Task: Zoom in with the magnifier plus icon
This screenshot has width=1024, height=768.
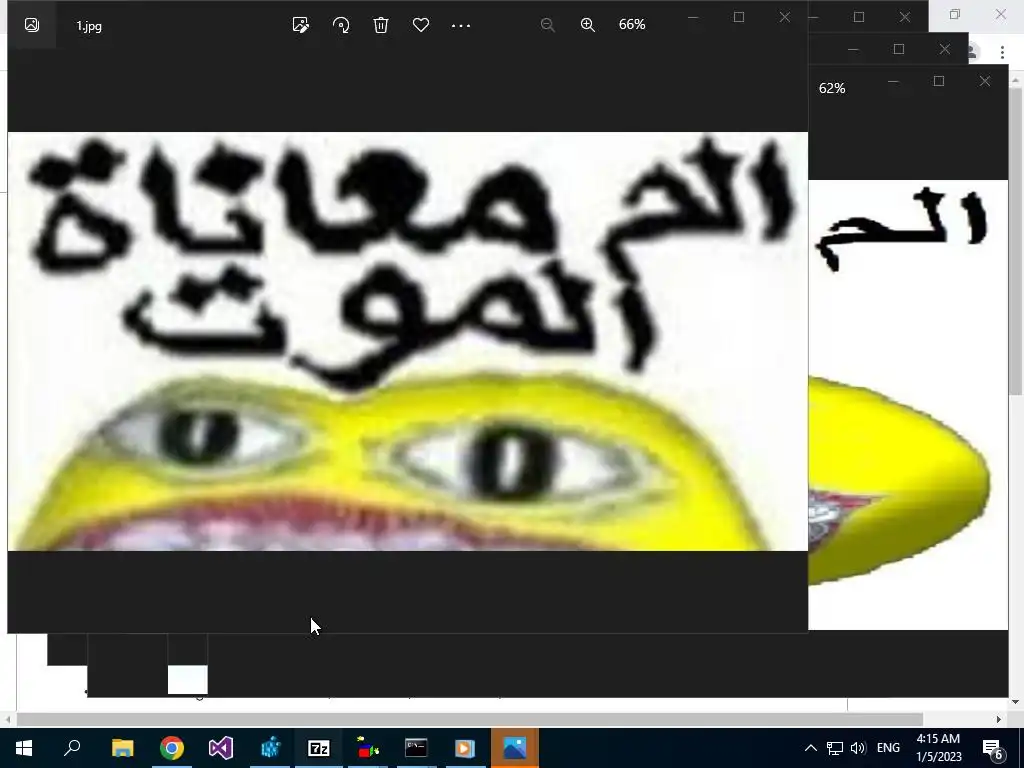Action: pos(587,25)
